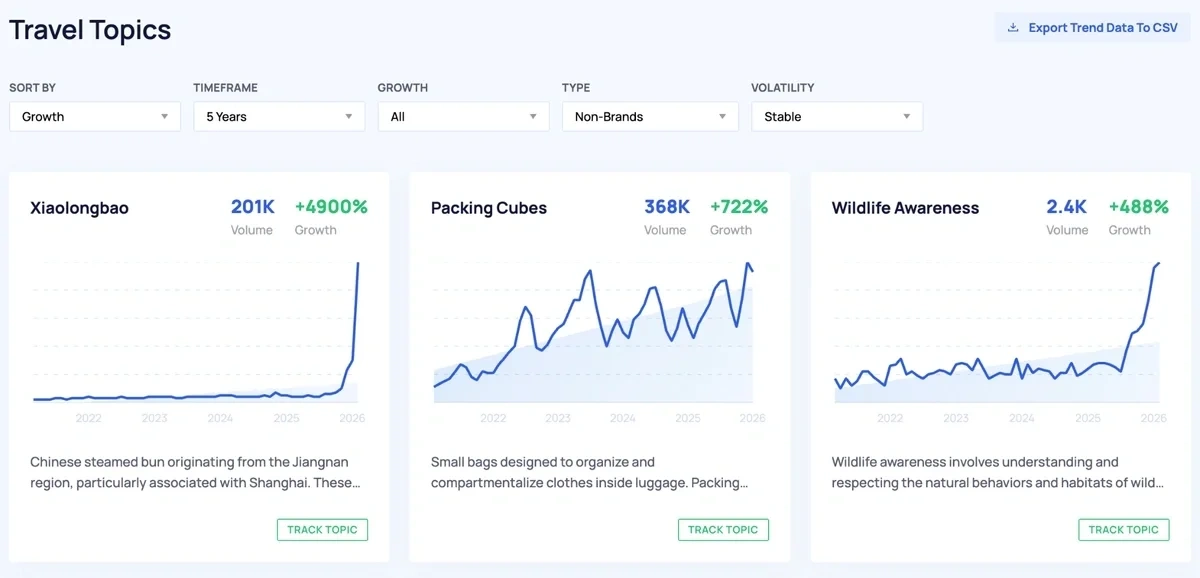Open the Growth All filter dropdown

pyautogui.click(x=463, y=117)
